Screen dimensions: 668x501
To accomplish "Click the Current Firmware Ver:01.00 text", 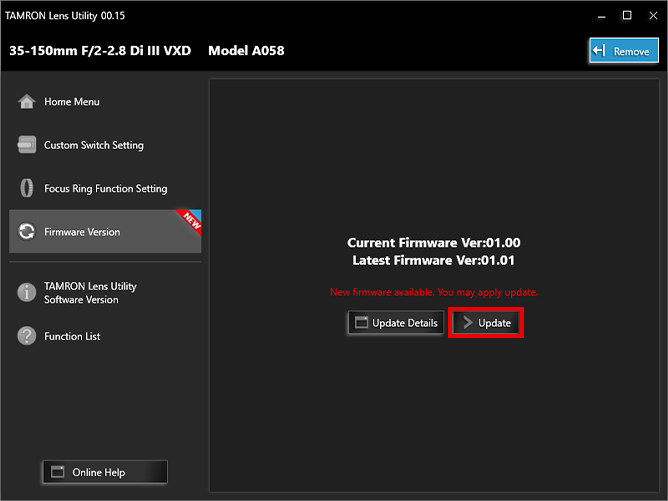I will pos(433,242).
